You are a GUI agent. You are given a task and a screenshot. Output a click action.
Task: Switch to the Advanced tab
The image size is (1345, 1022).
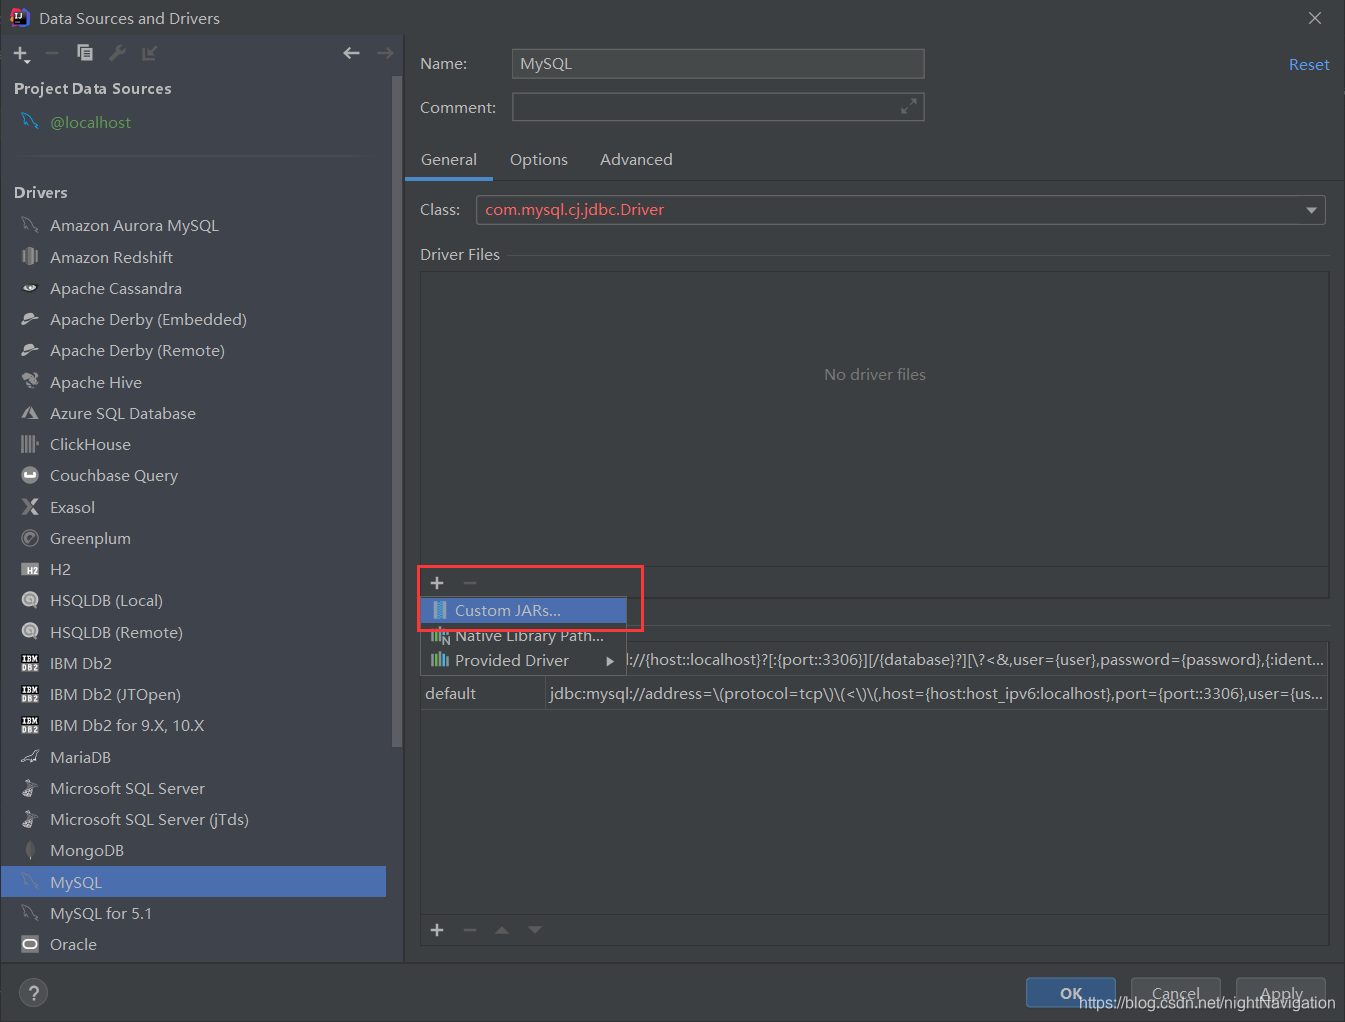click(x=636, y=160)
